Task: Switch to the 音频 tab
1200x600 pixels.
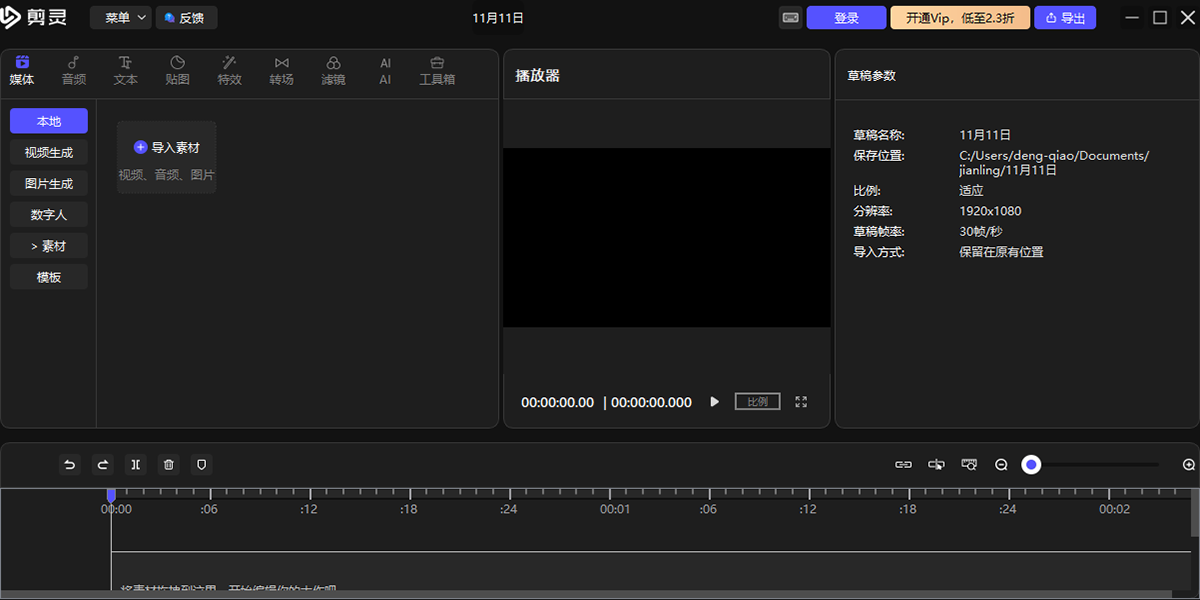Action: coord(74,71)
